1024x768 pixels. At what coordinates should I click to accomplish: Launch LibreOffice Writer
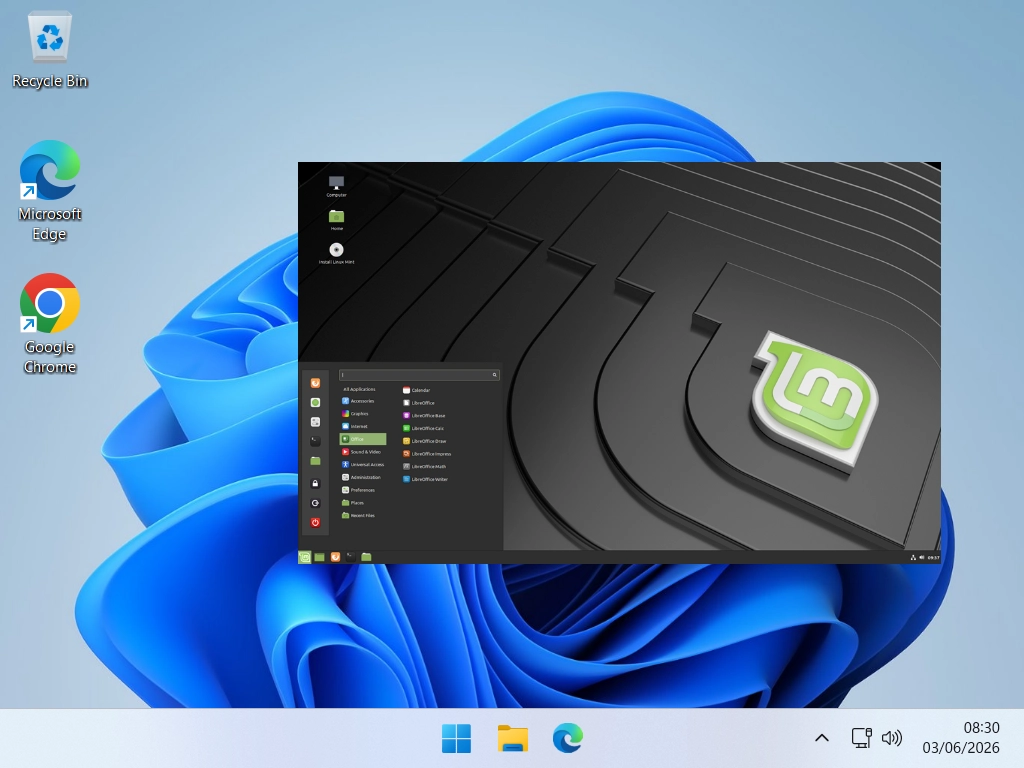tap(425, 479)
